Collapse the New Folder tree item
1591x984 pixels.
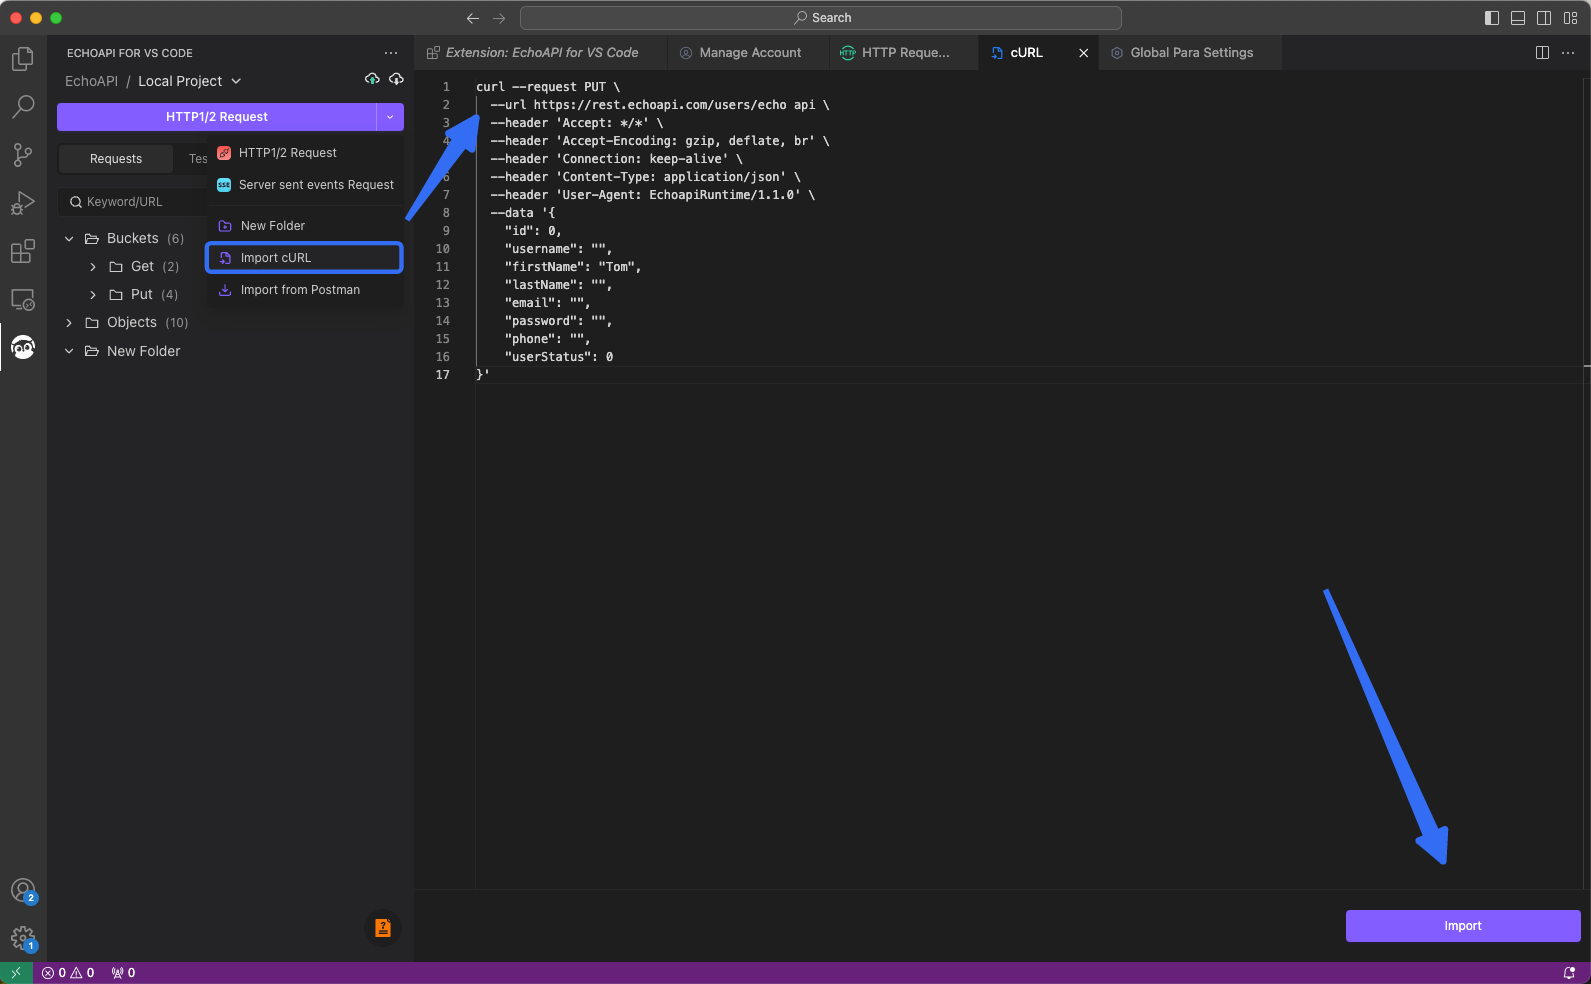coord(69,351)
